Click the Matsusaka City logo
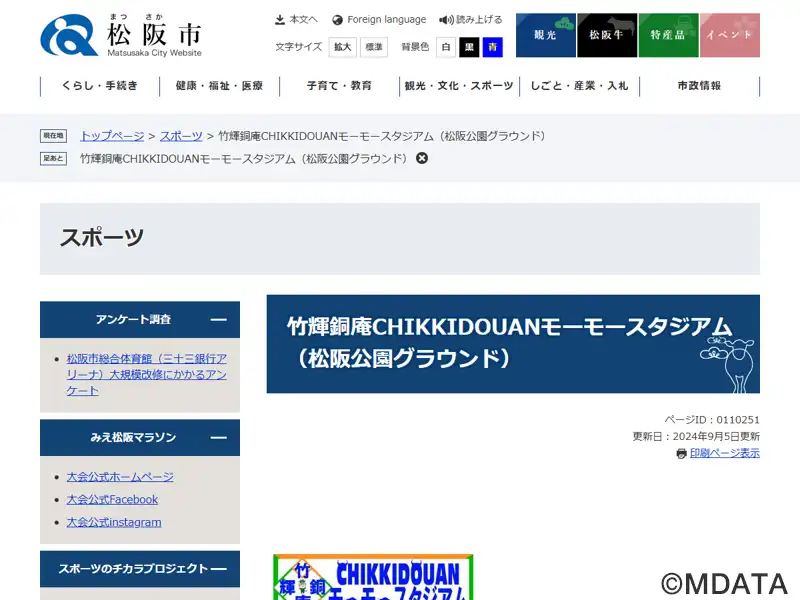 [x=121, y=35]
